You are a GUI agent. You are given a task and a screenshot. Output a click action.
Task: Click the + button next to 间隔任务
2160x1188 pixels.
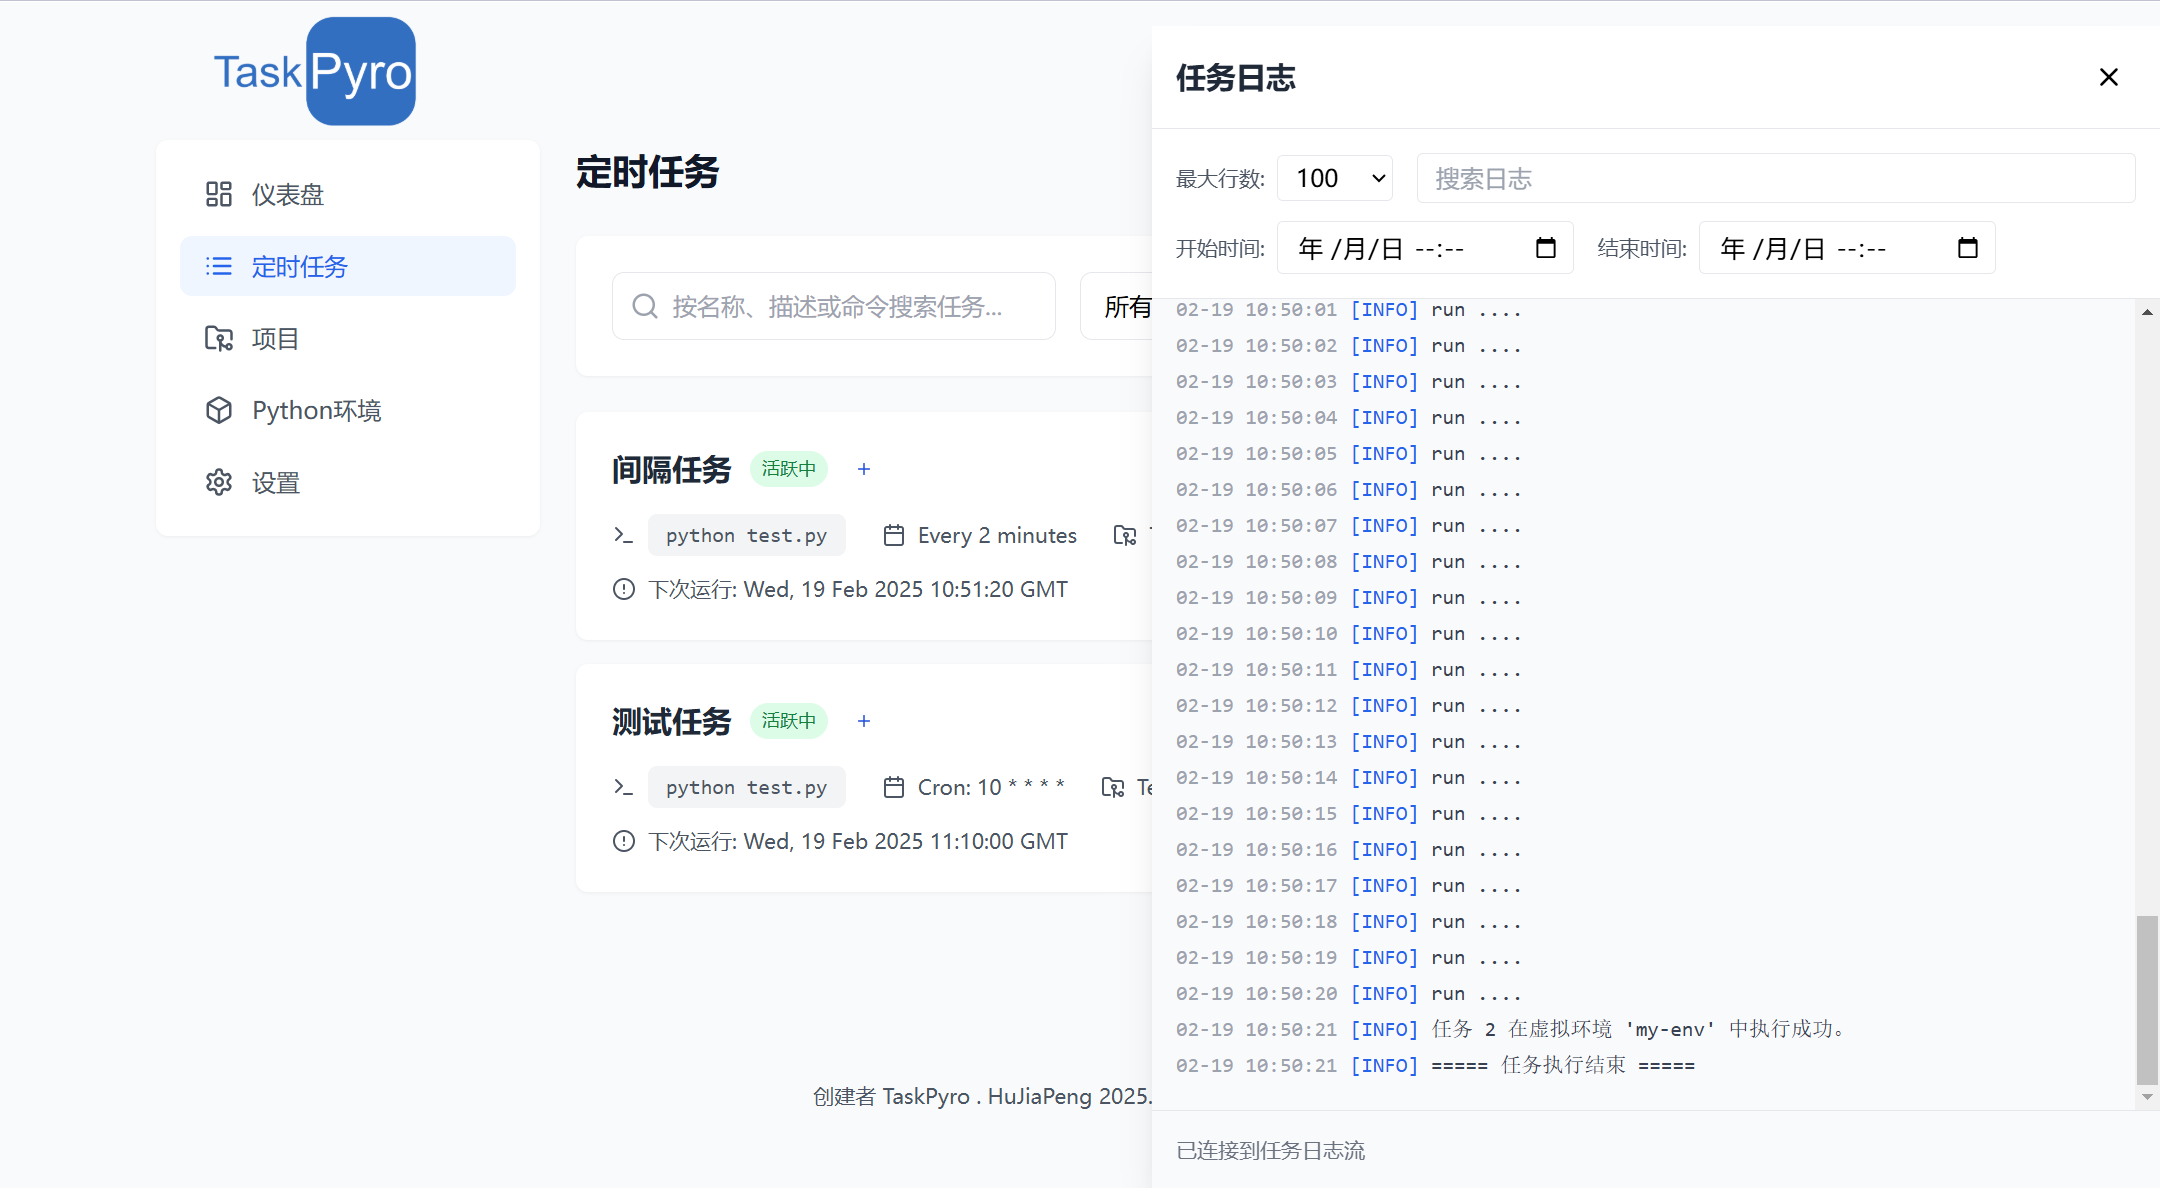pyautogui.click(x=863, y=468)
